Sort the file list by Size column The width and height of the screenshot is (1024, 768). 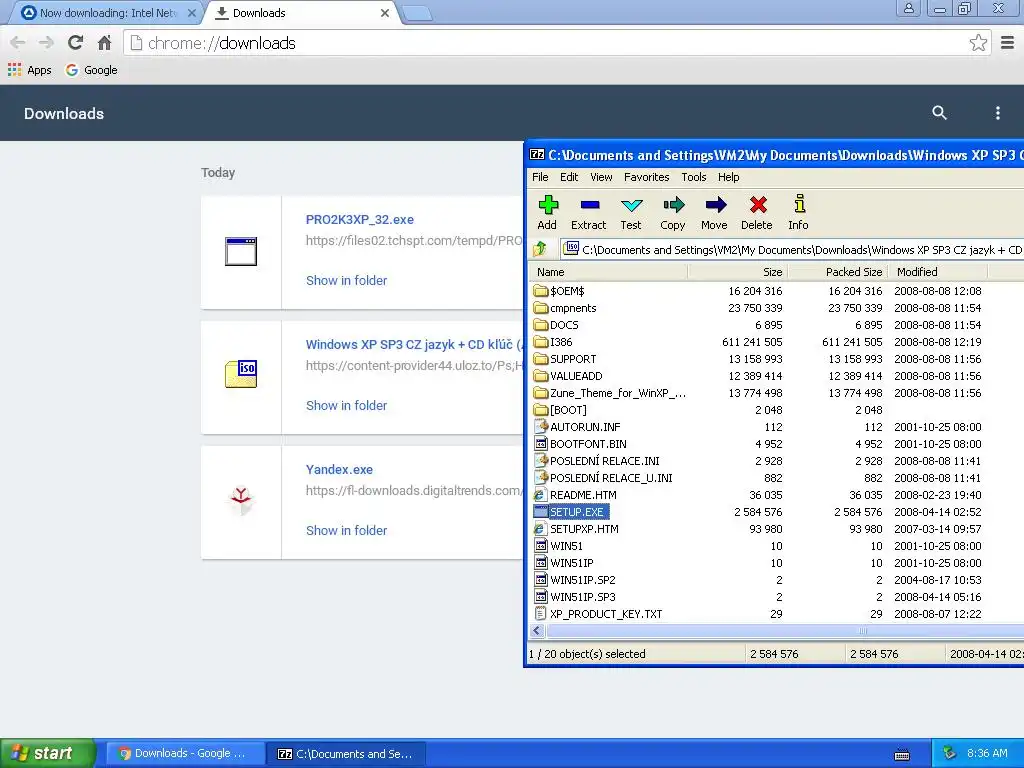point(737,272)
